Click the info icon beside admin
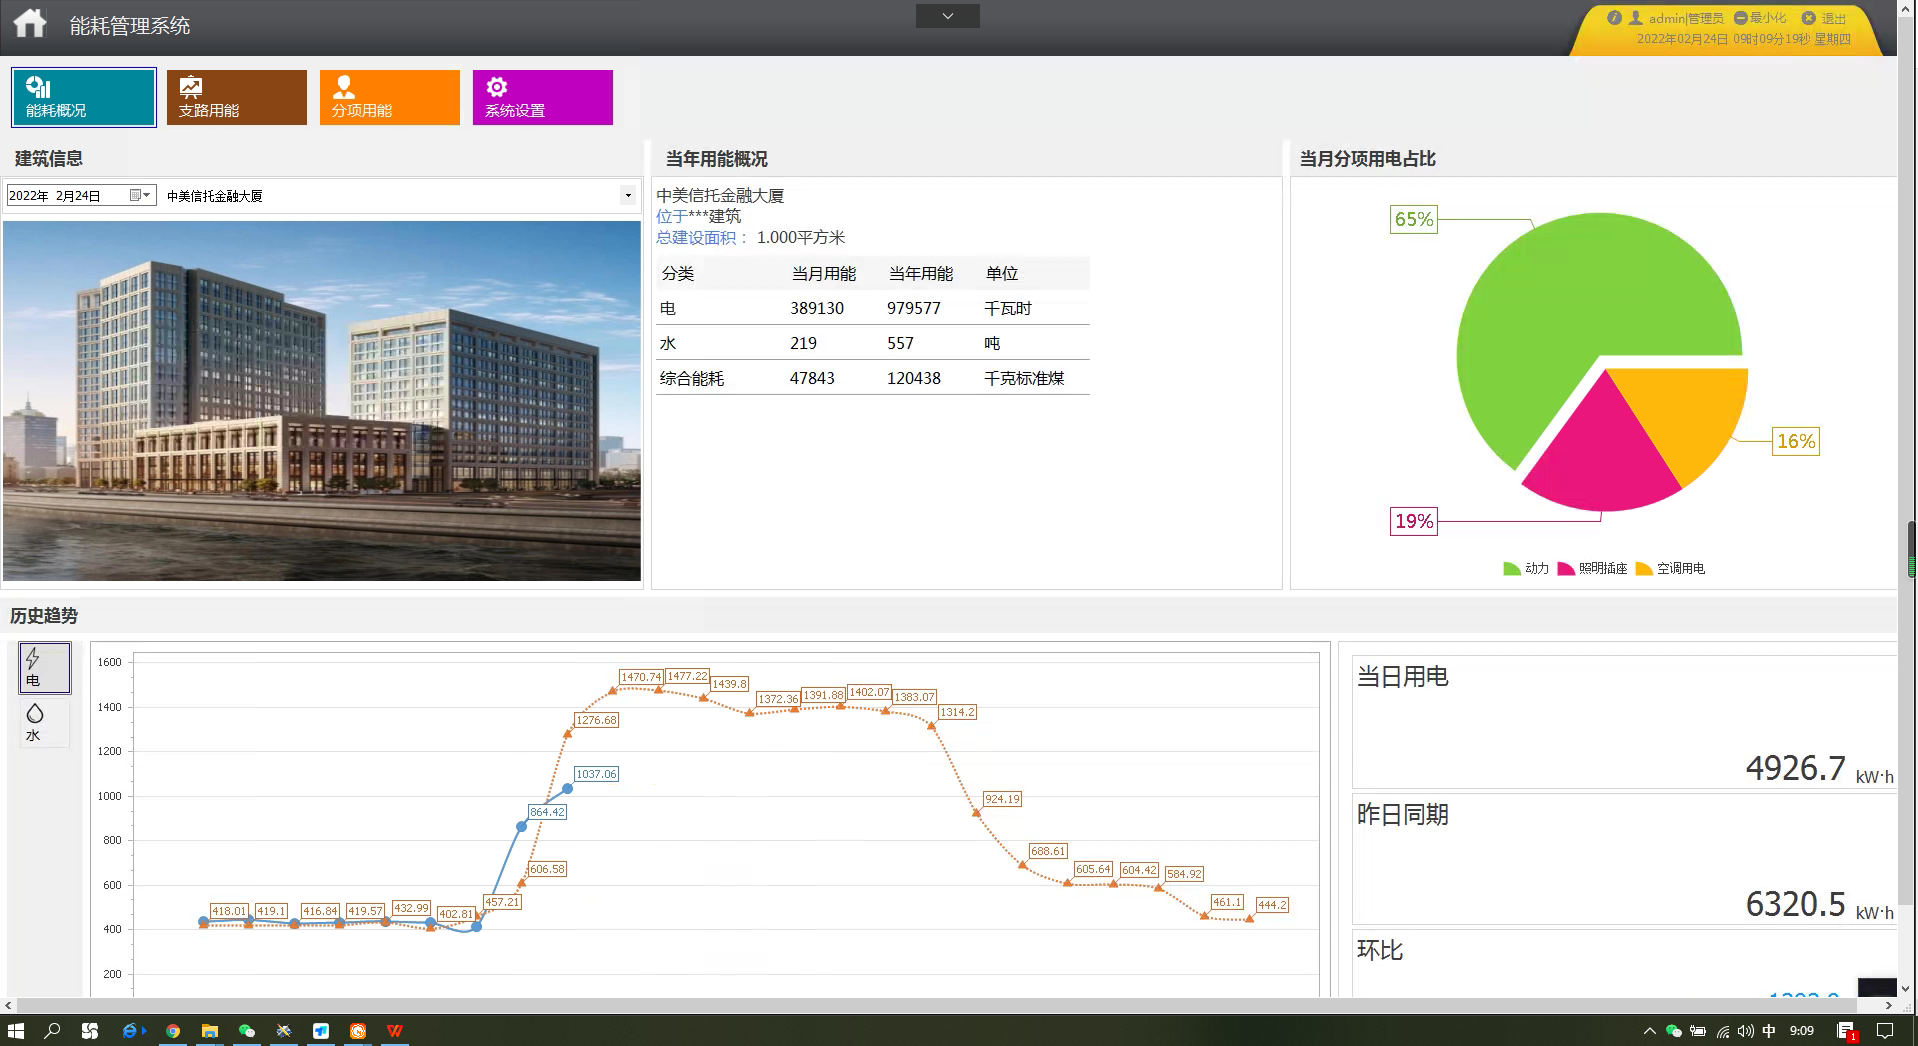The width and height of the screenshot is (1918, 1046). 1614,18
